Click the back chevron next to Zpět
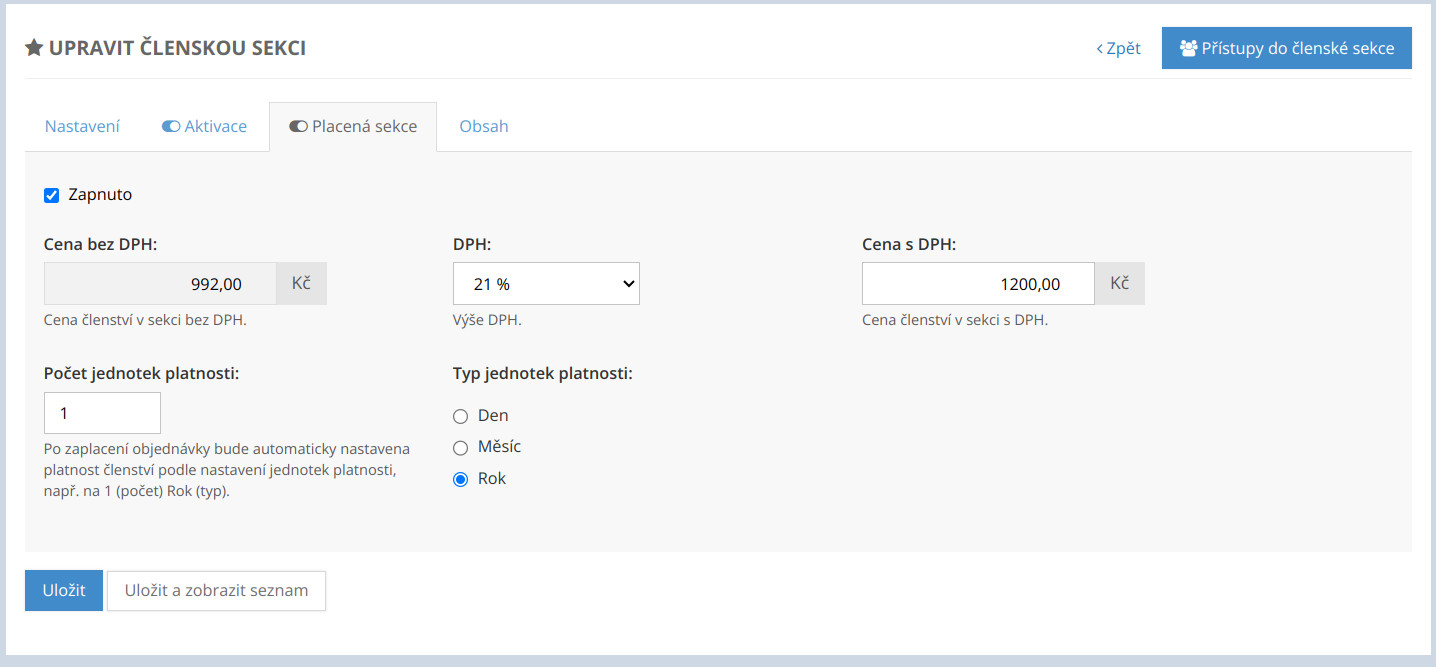The height and width of the screenshot is (667, 1436). click(1100, 48)
